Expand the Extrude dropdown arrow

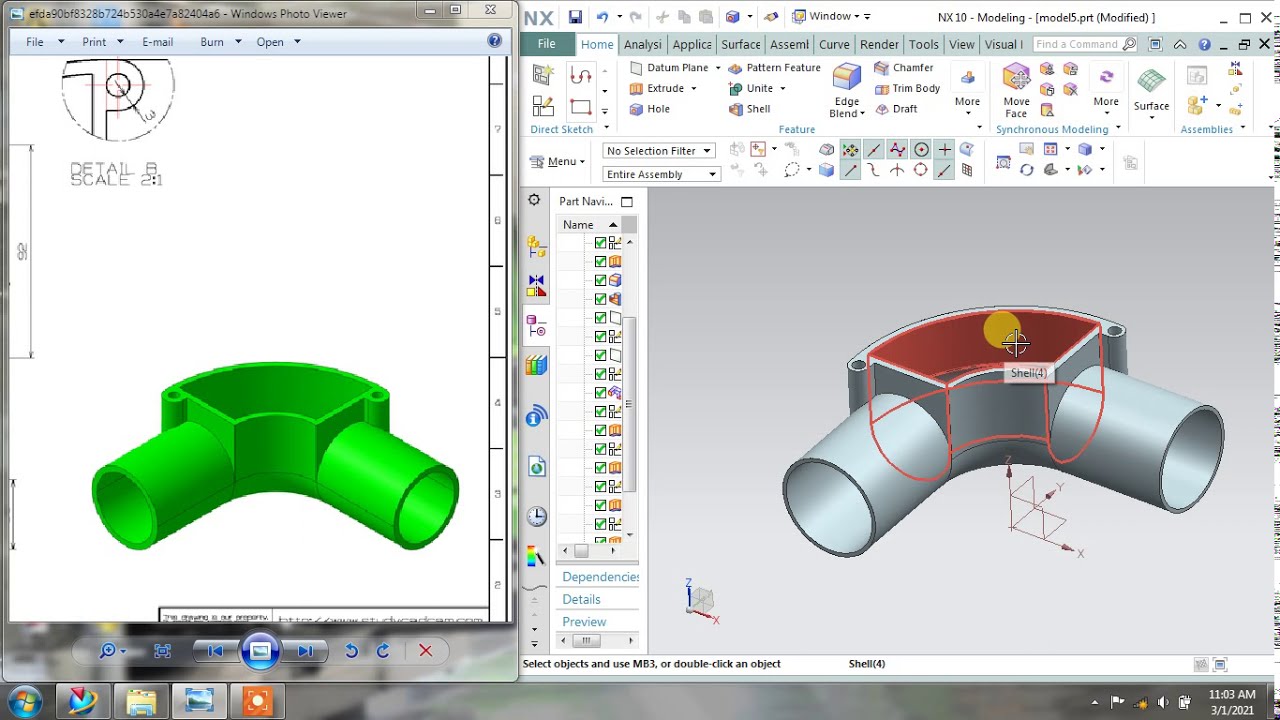(x=693, y=89)
